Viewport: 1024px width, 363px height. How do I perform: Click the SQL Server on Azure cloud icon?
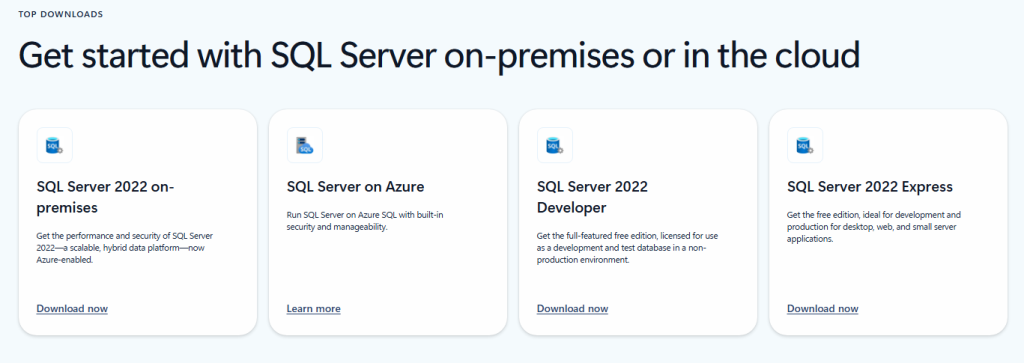[x=305, y=145]
